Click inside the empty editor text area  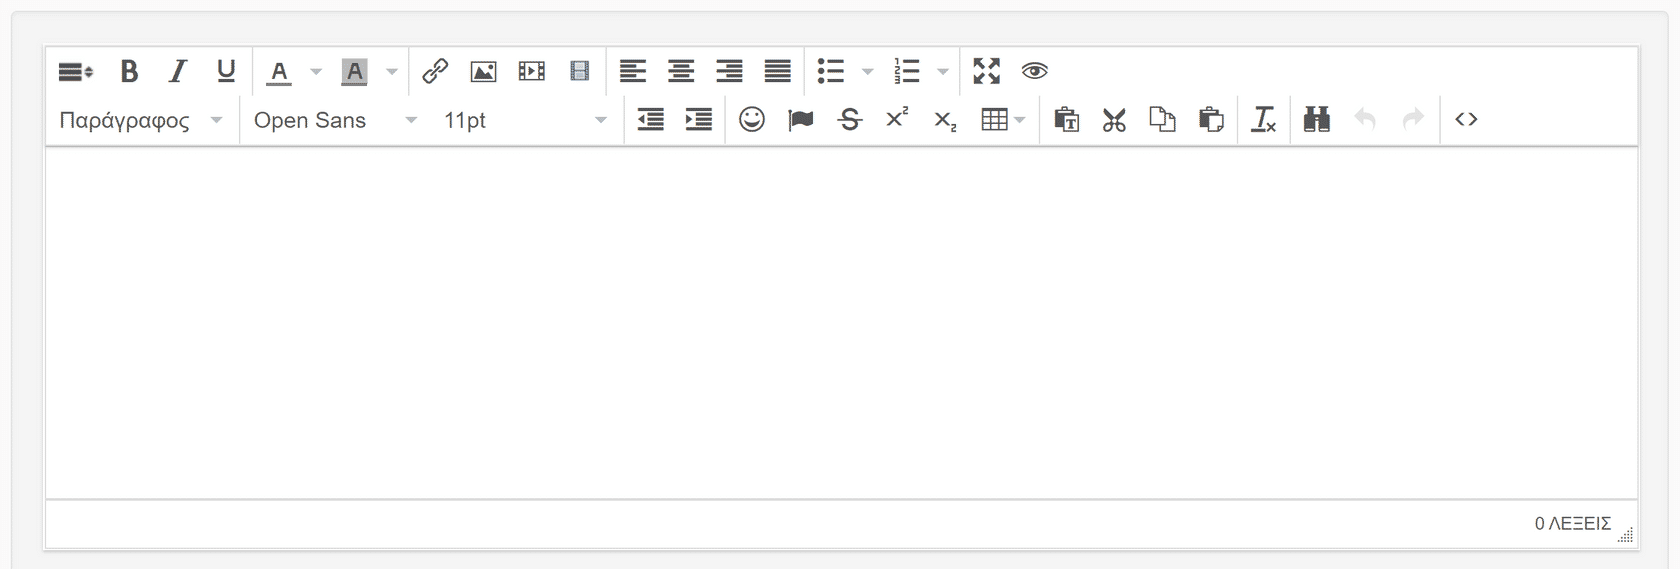pyautogui.click(x=840, y=320)
